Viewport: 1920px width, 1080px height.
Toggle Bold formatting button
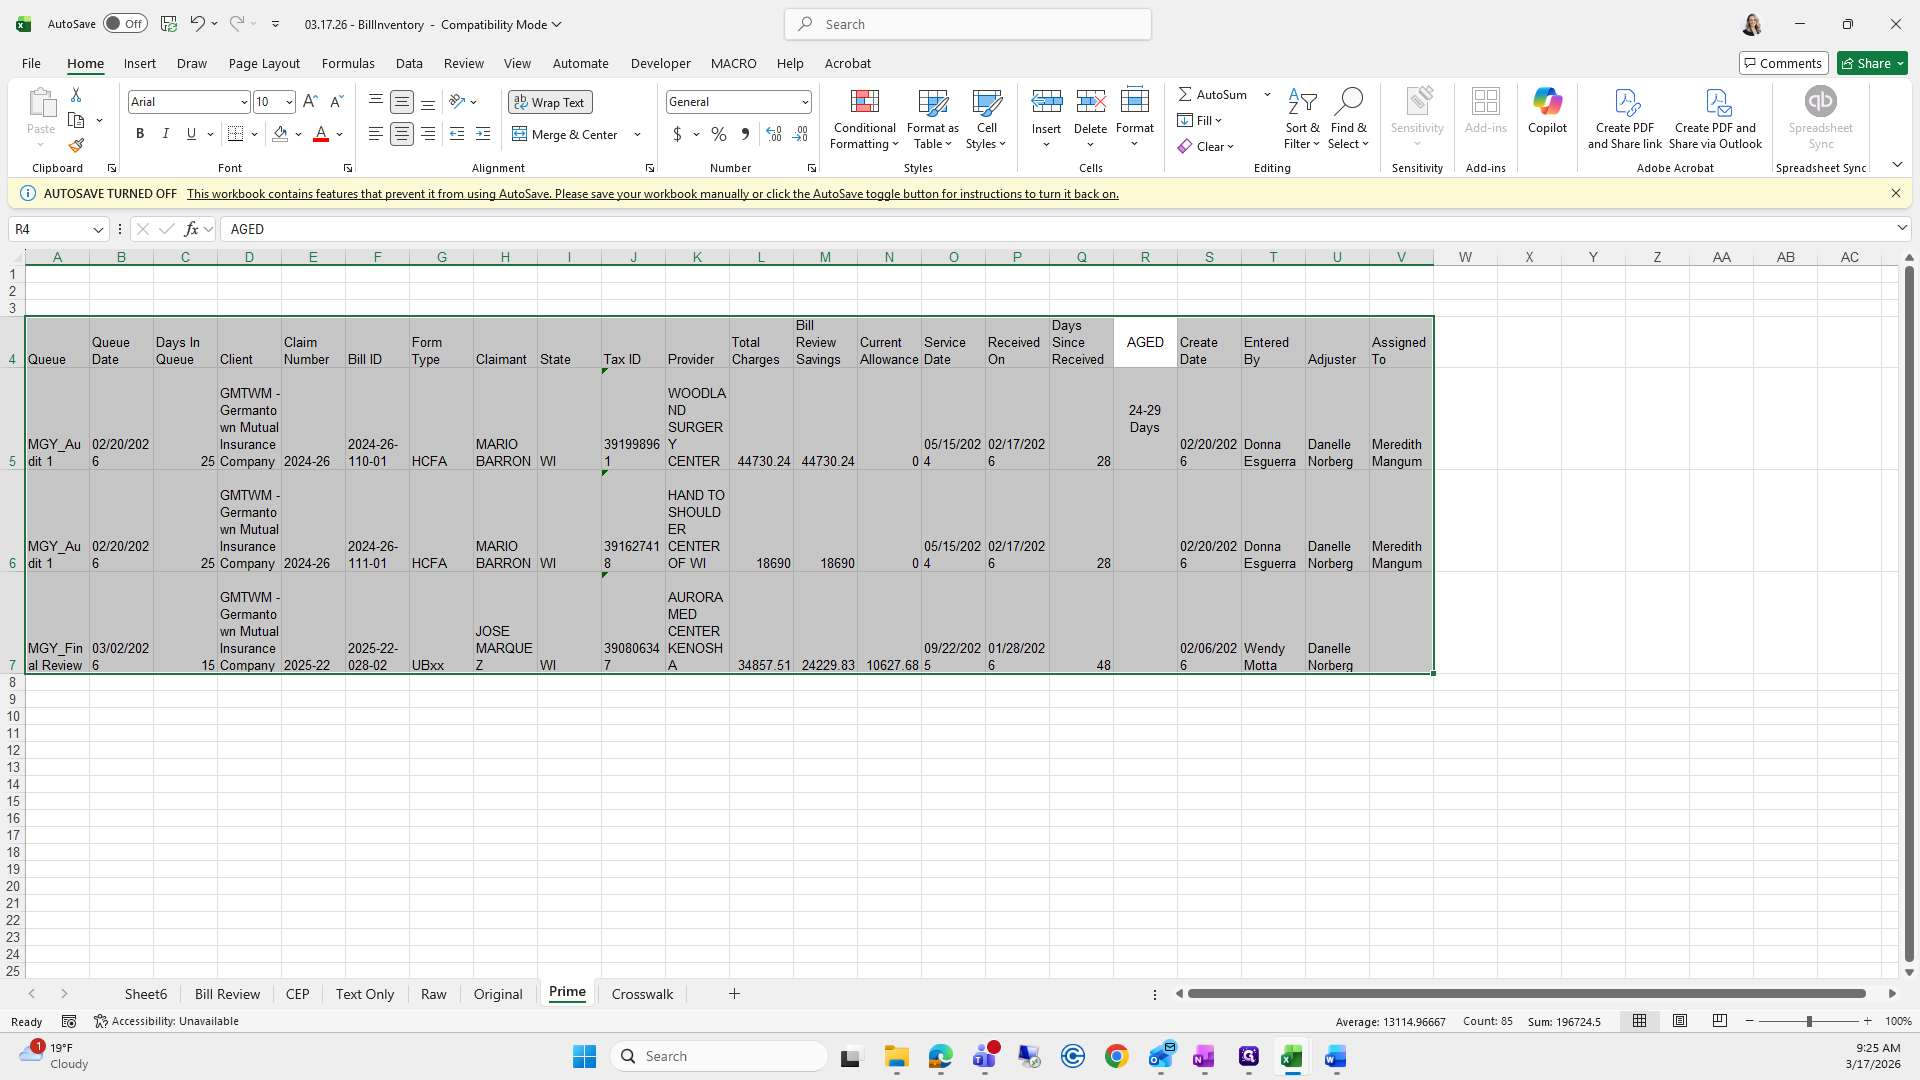140,134
